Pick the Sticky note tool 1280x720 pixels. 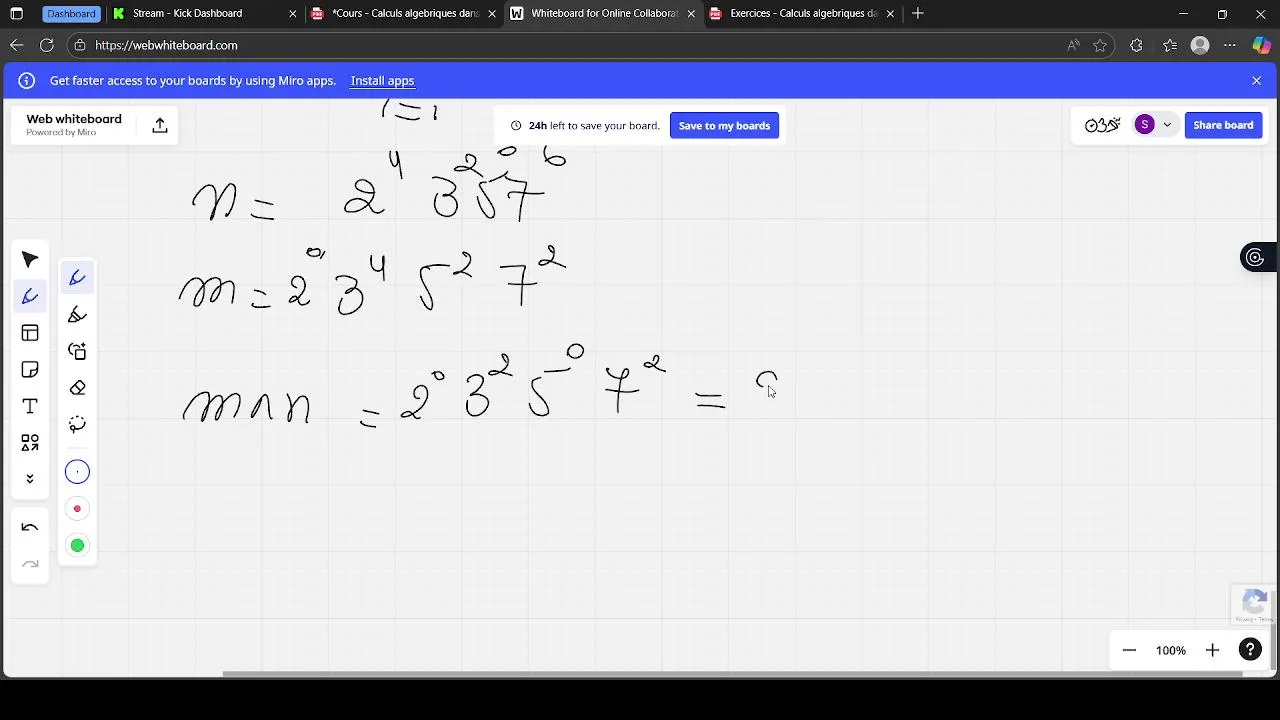30,370
